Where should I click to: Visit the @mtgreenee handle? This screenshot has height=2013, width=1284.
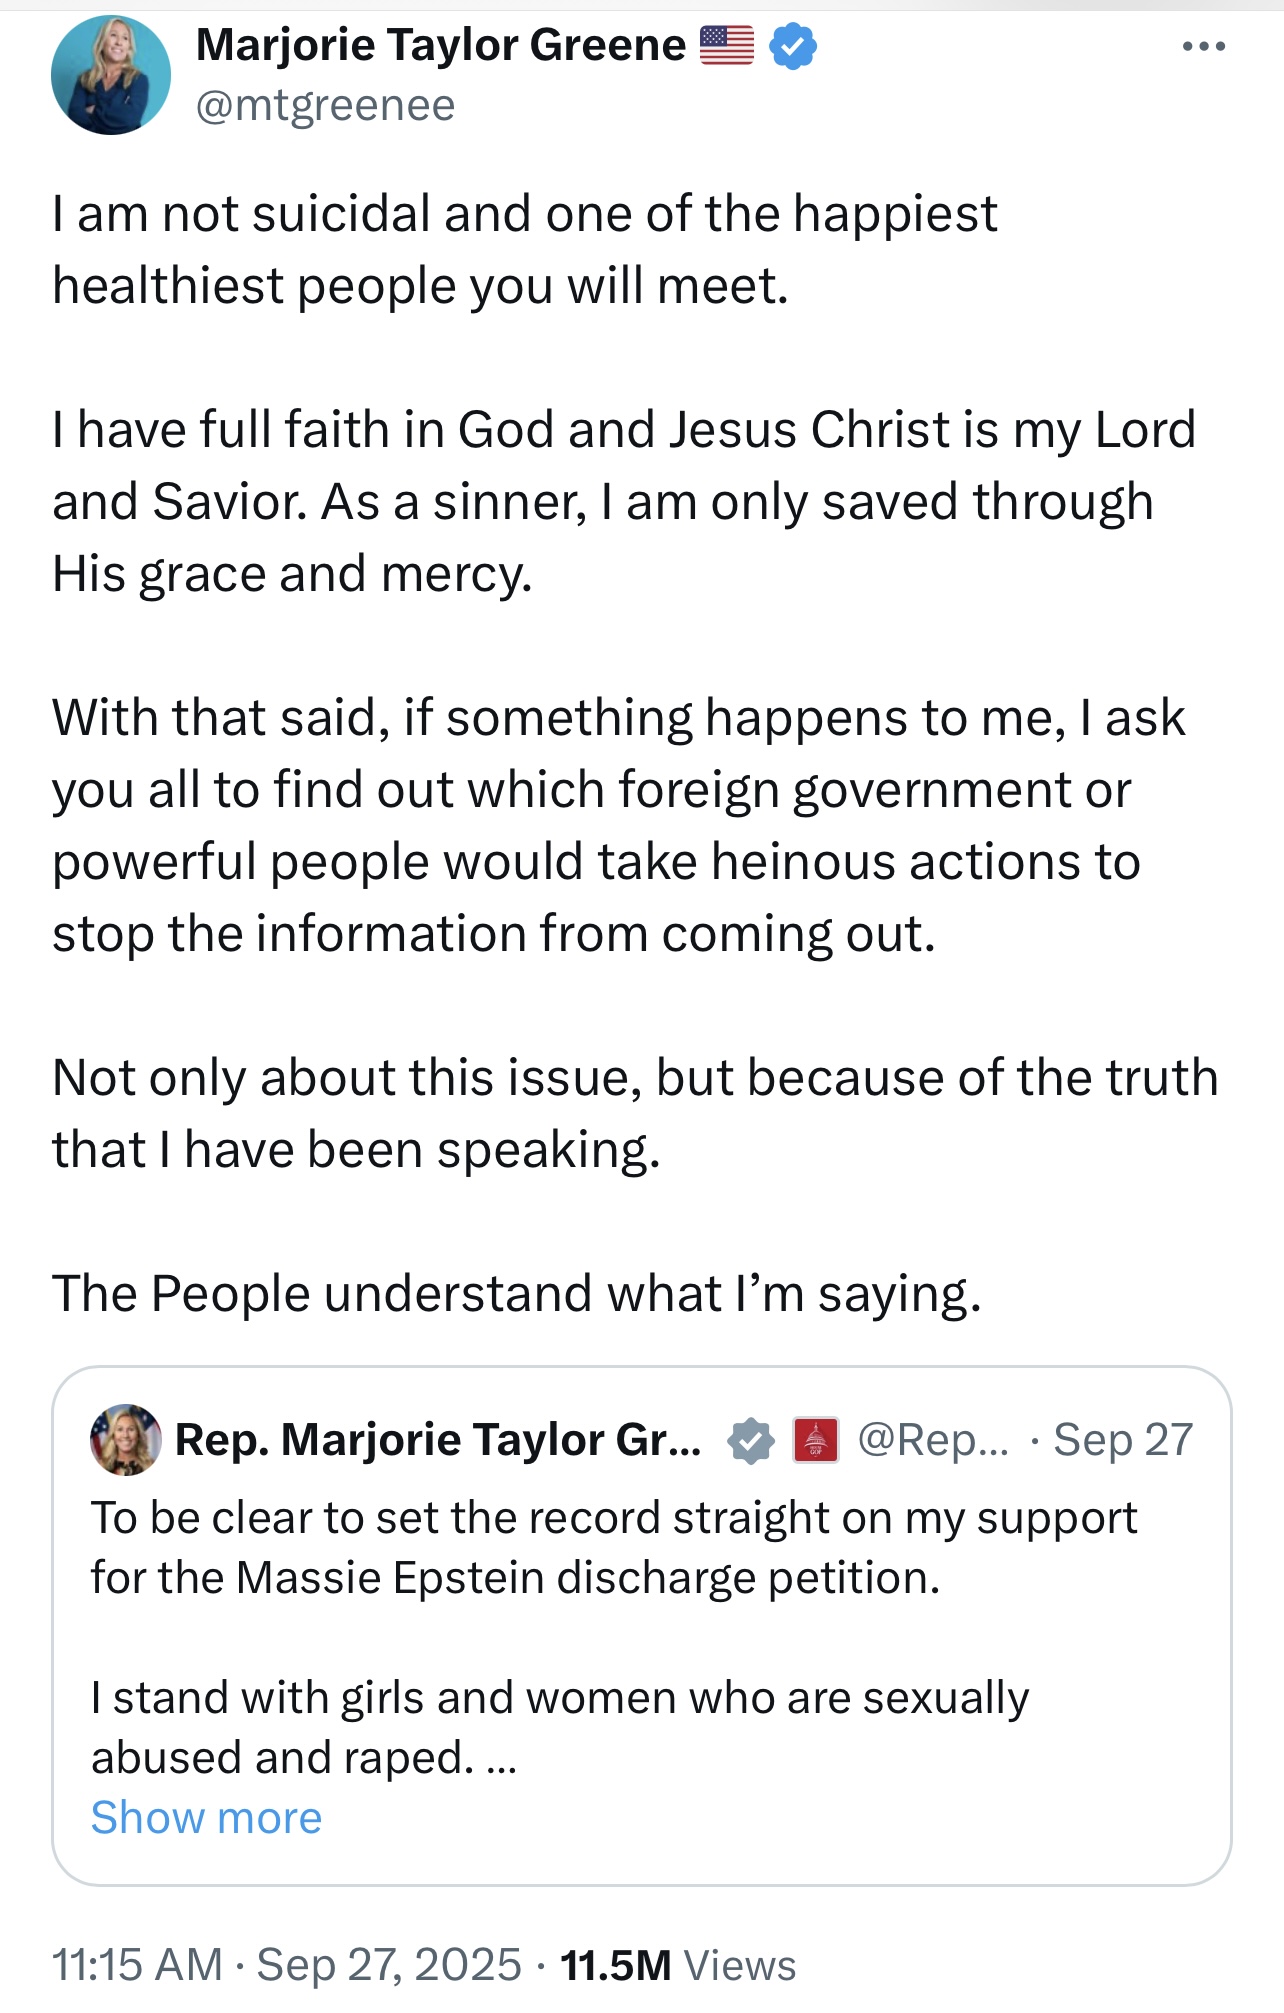tap(325, 105)
